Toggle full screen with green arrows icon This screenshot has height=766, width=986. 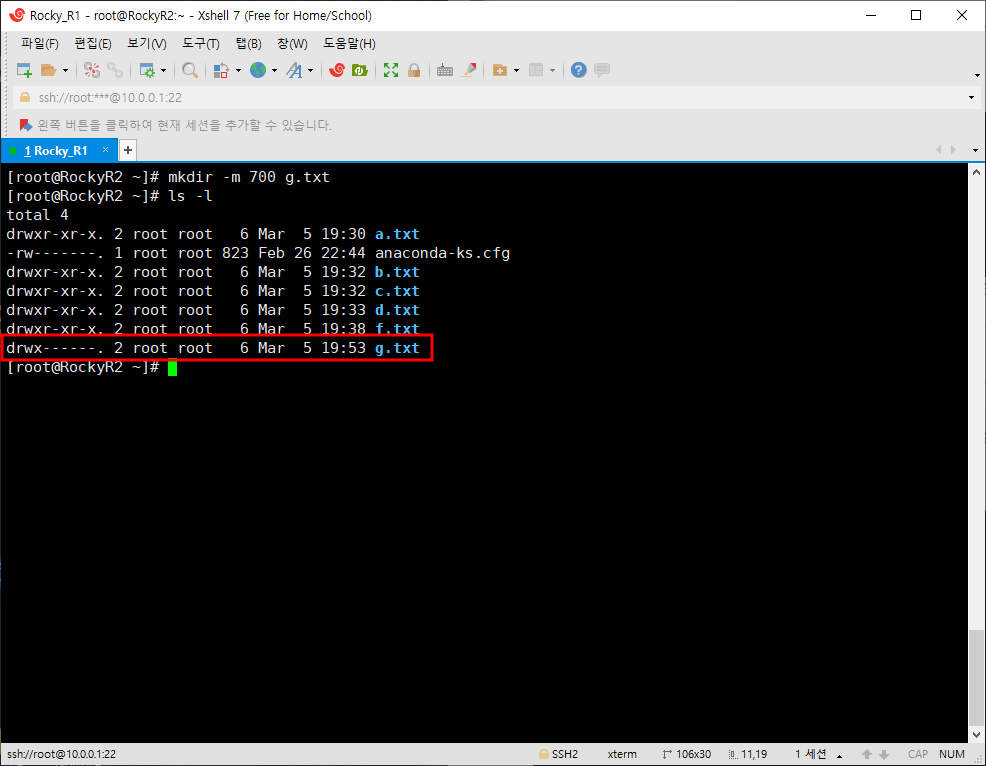(x=391, y=70)
